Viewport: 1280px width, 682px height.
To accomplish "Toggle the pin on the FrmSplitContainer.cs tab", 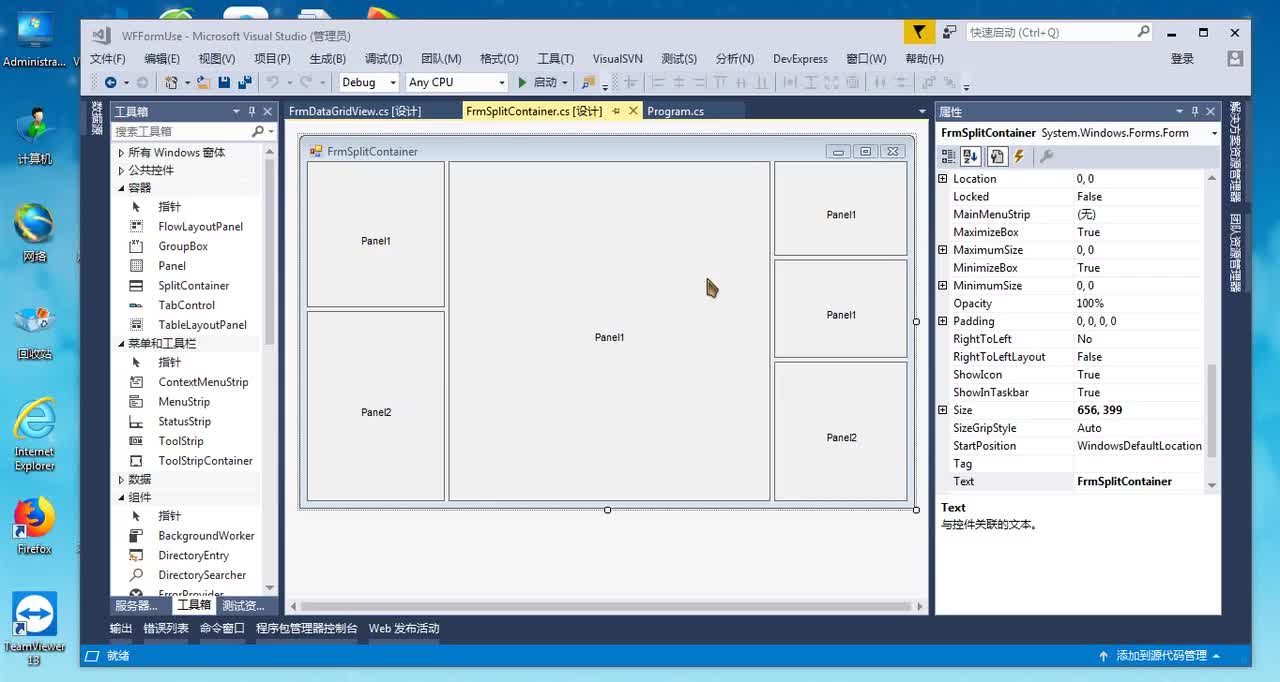I will 617,111.
